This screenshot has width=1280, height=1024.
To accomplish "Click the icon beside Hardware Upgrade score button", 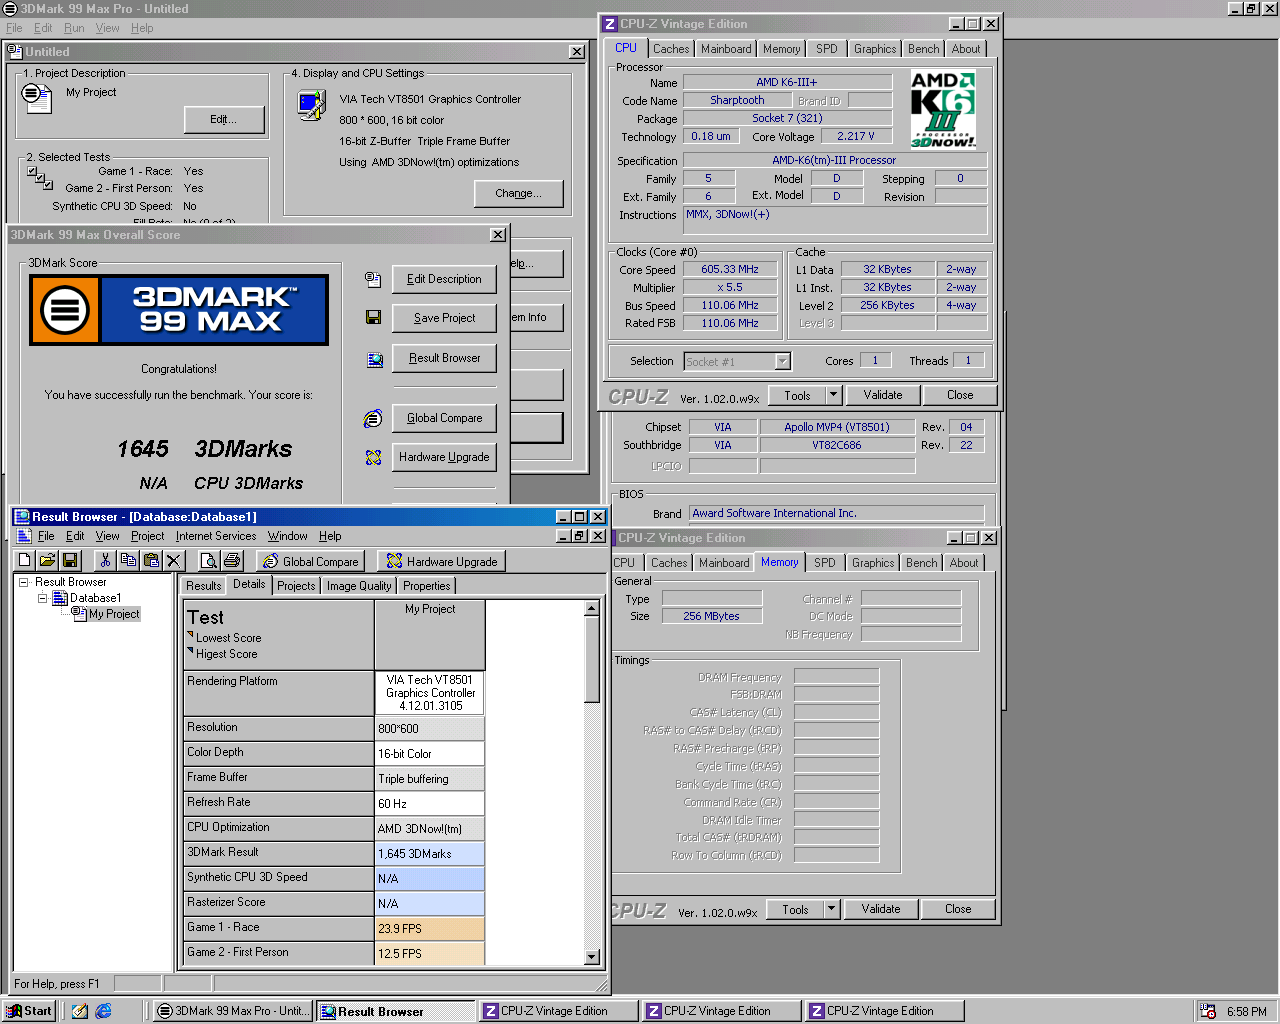I will 373,457.
